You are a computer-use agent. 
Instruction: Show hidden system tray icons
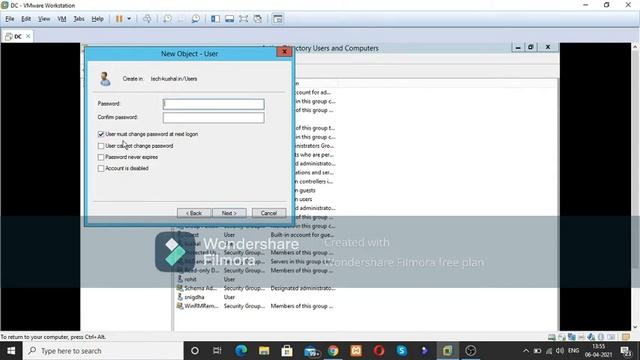pyautogui.click(x=526, y=351)
